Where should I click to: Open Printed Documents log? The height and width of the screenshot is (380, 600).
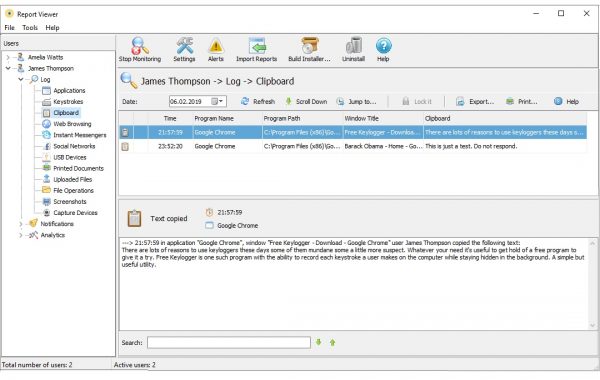click(78, 168)
